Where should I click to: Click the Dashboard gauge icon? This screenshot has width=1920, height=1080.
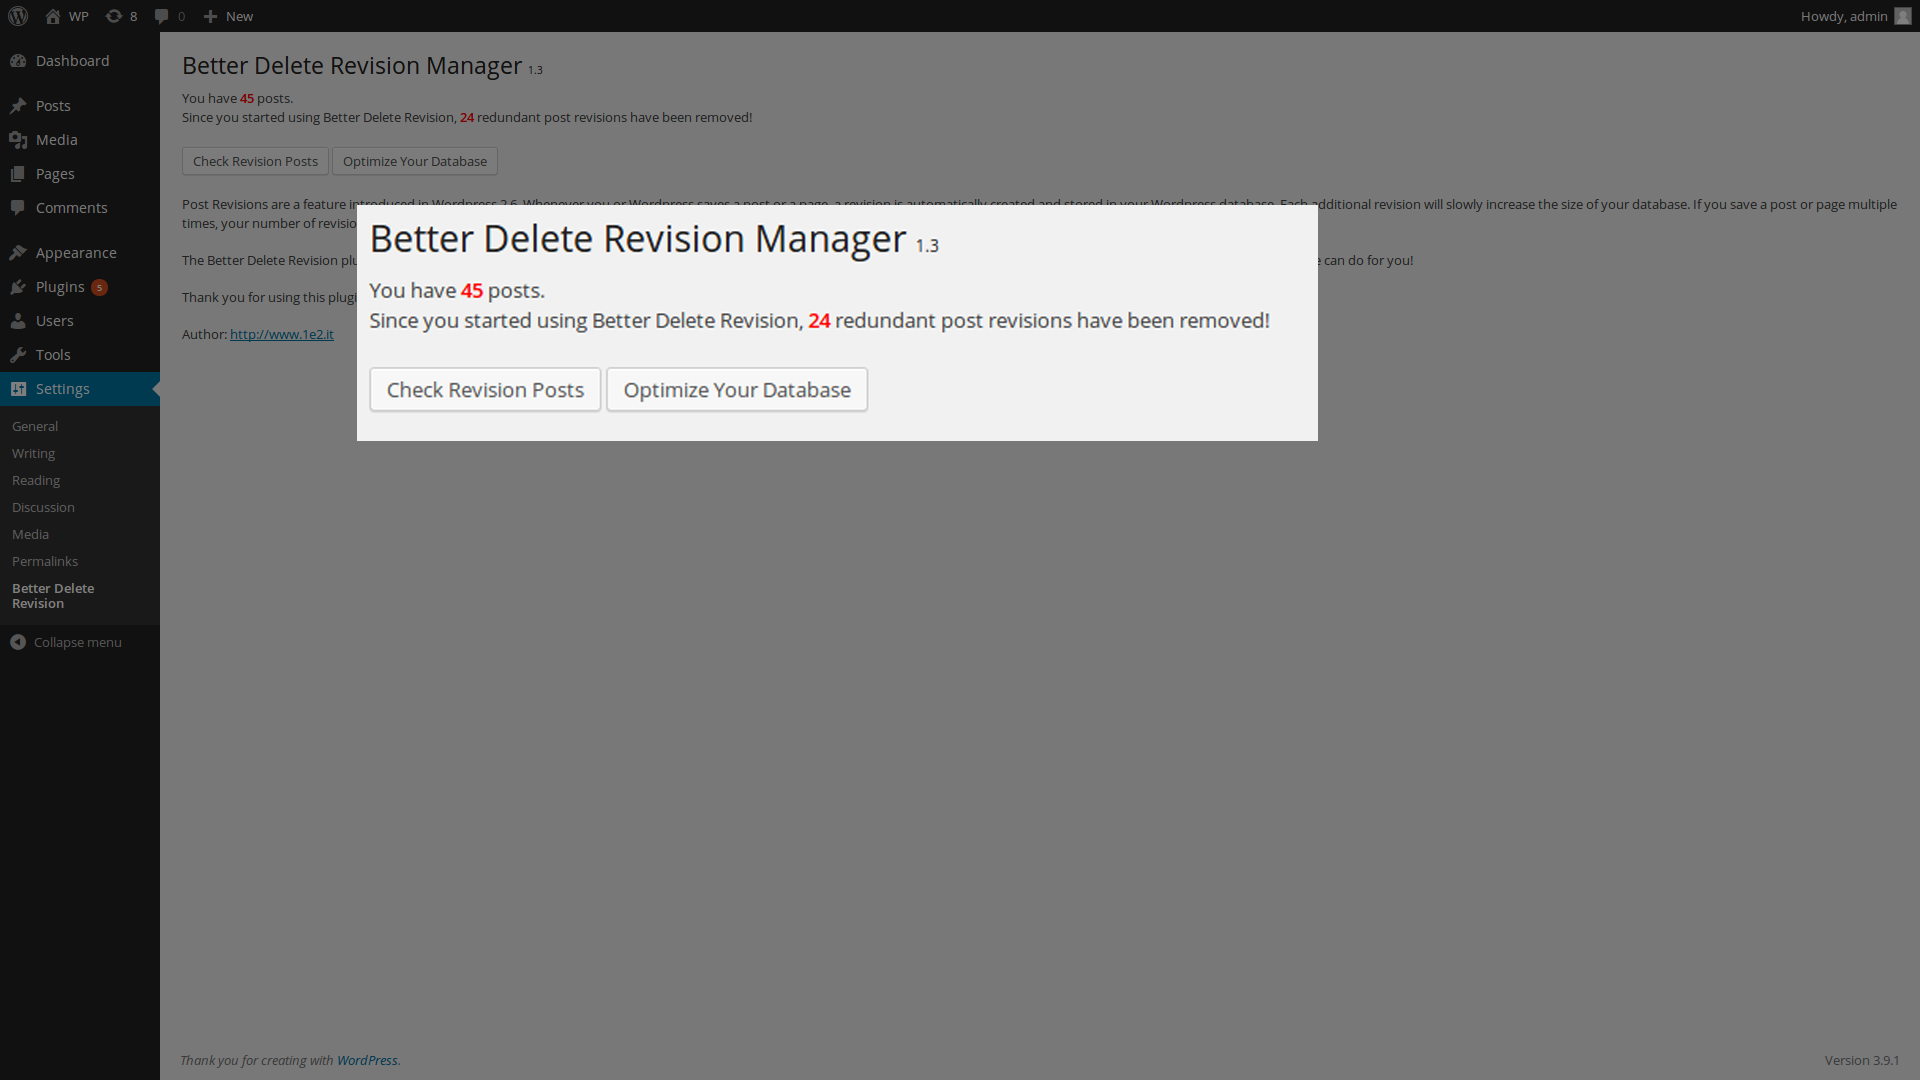click(18, 61)
